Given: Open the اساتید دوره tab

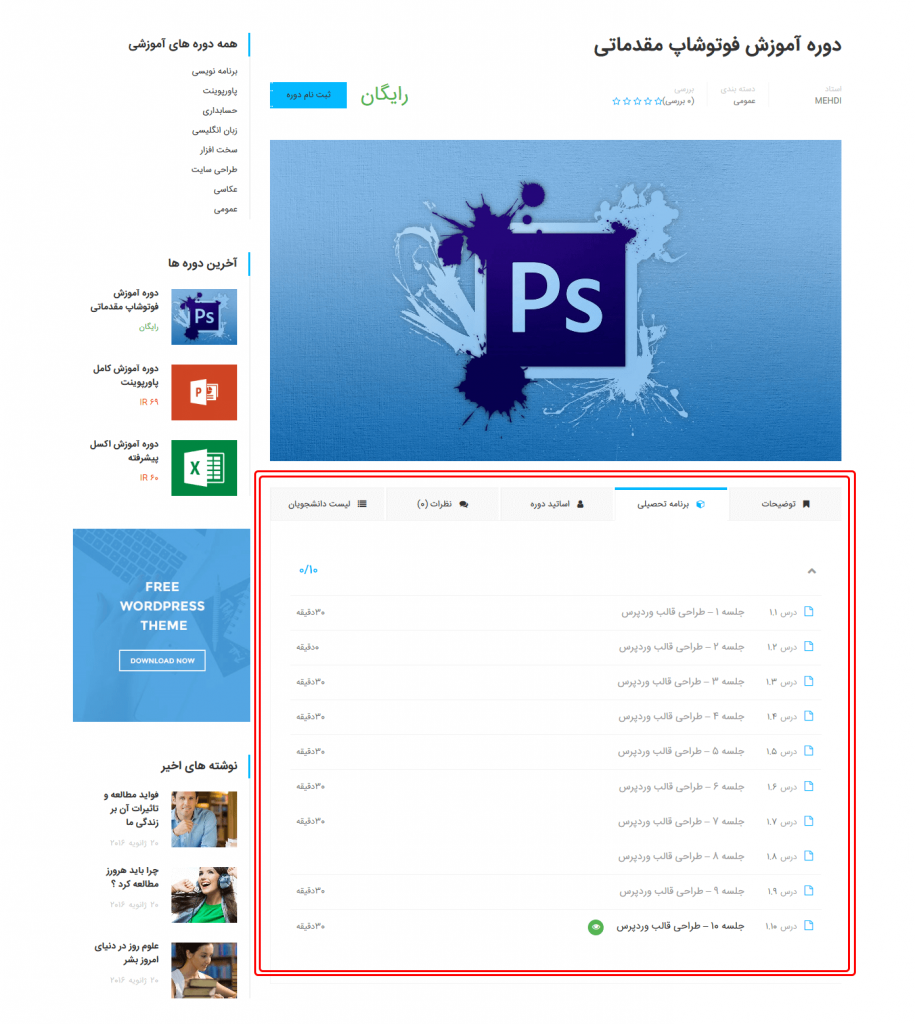Looking at the screenshot, I should click(x=556, y=504).
